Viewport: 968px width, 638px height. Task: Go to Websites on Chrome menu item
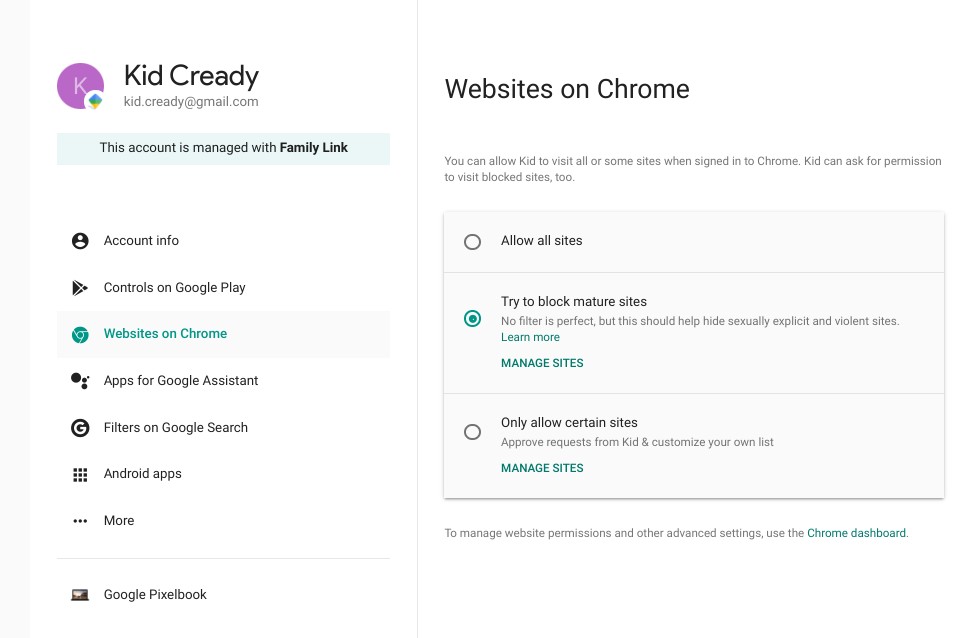pyautogui.click(x=223, y=334)
